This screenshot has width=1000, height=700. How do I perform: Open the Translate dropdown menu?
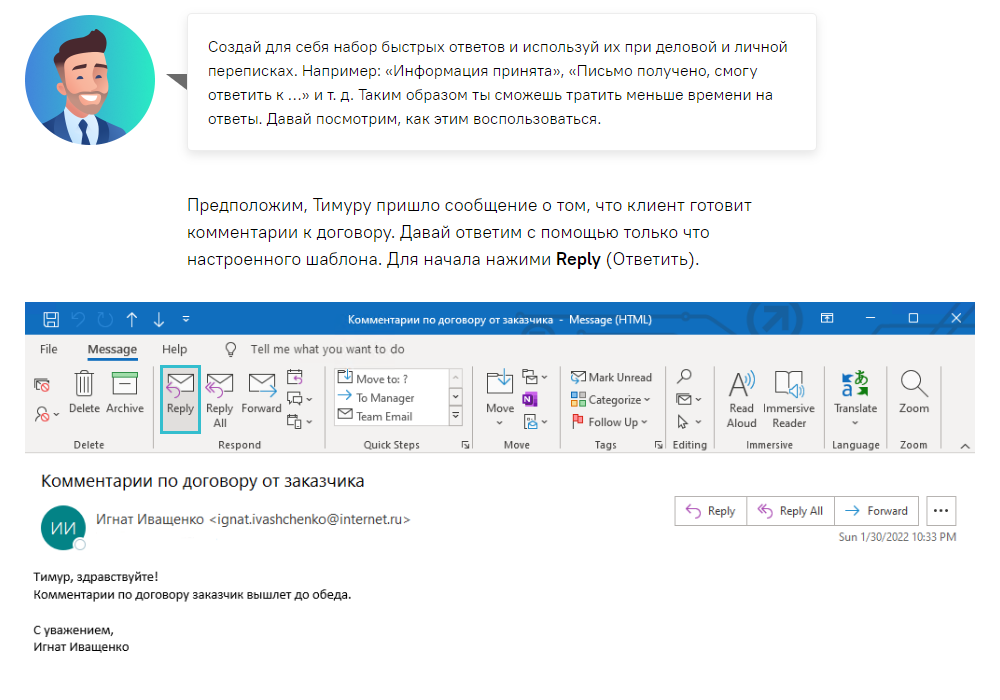click(x=855, y=422)
